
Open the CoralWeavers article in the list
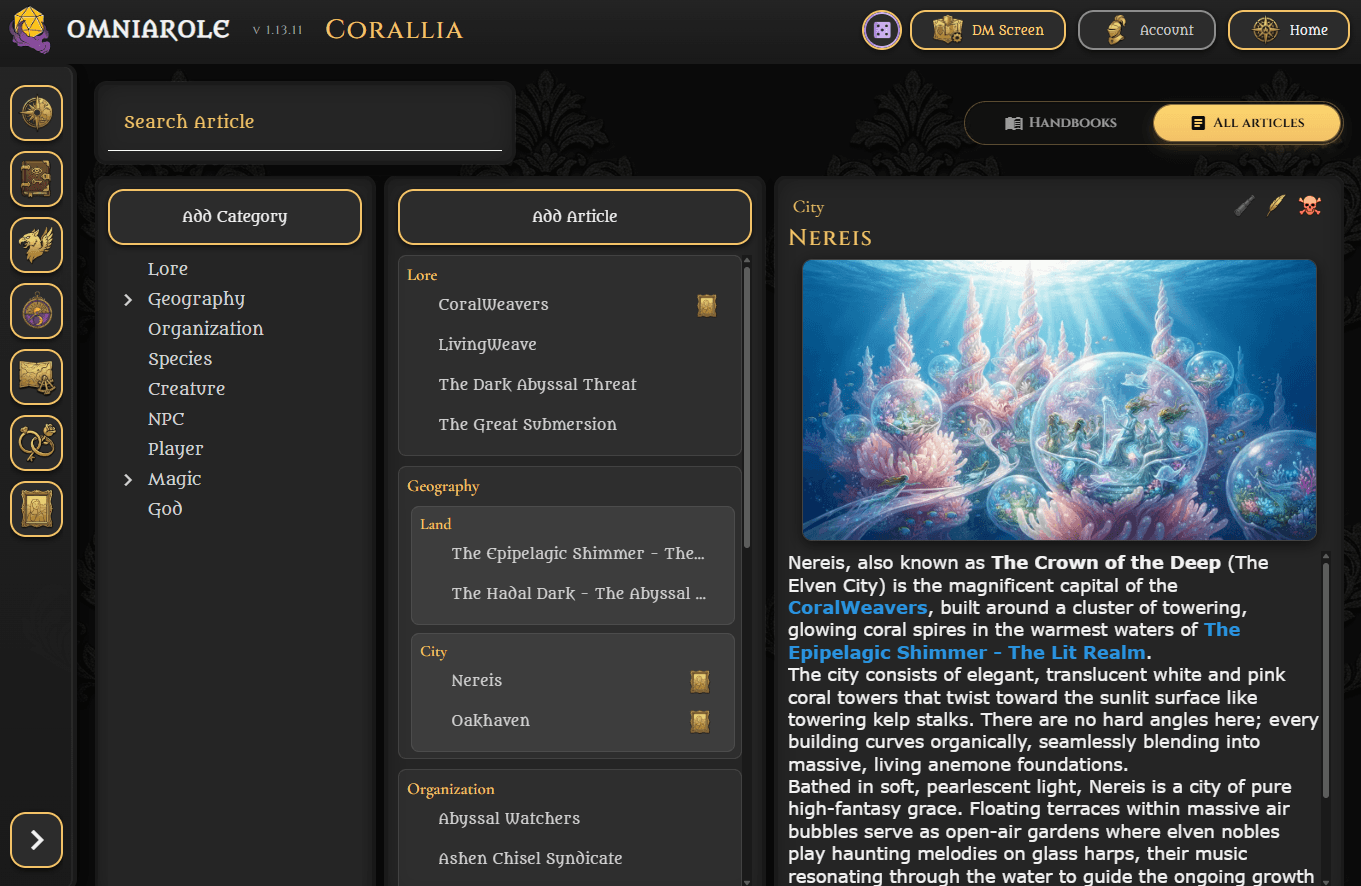pos(493,305)
